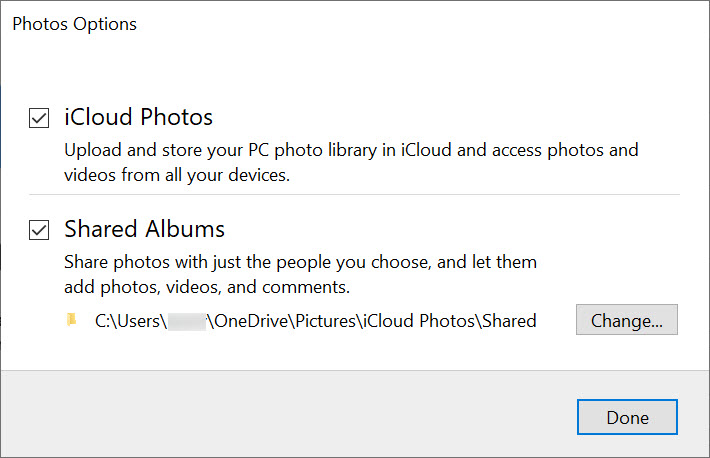710x458 pixels.
Task: Click the yellow folder icon beside the path
Action: (x=71, y=321)
